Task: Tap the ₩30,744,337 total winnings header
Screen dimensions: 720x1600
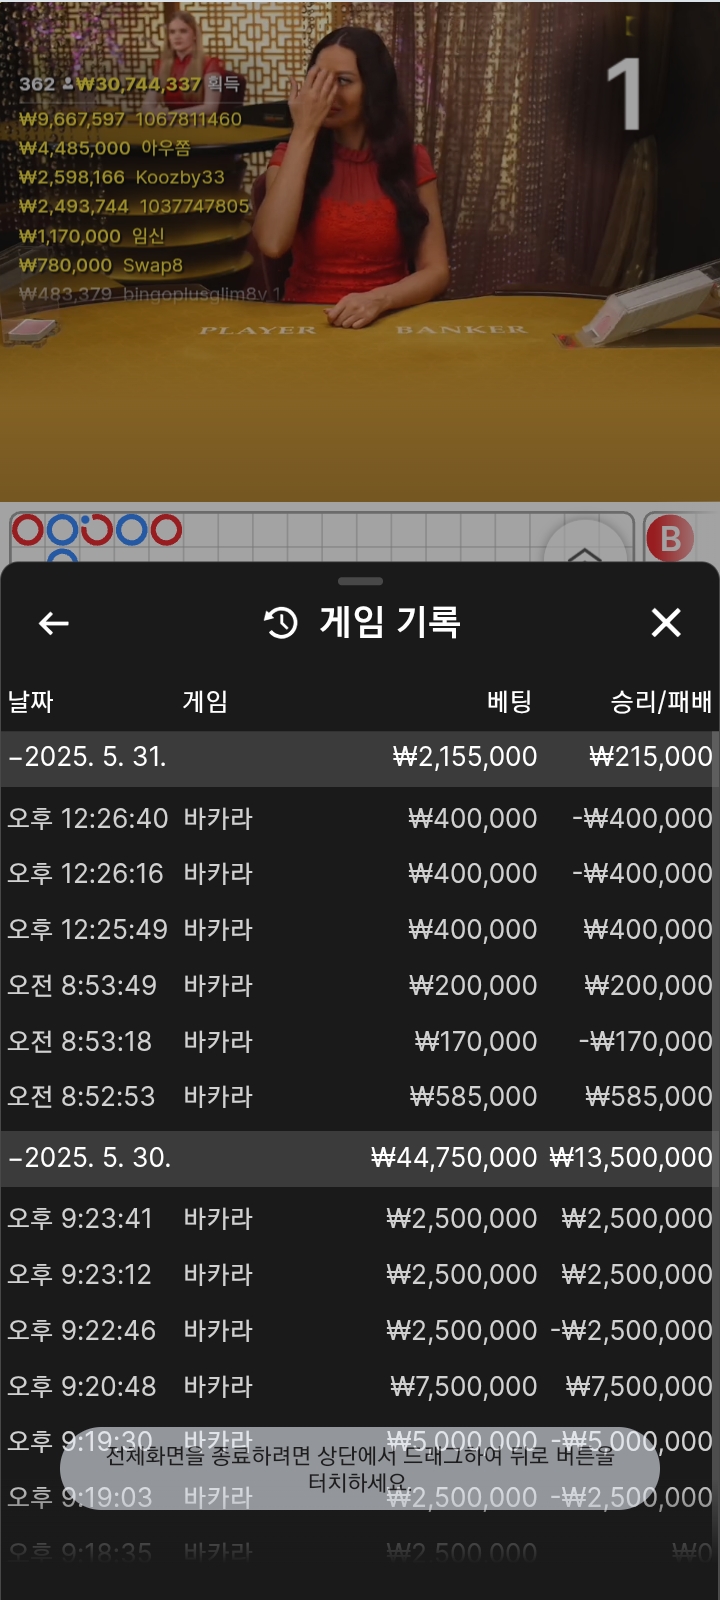Action: coord(139,84)
